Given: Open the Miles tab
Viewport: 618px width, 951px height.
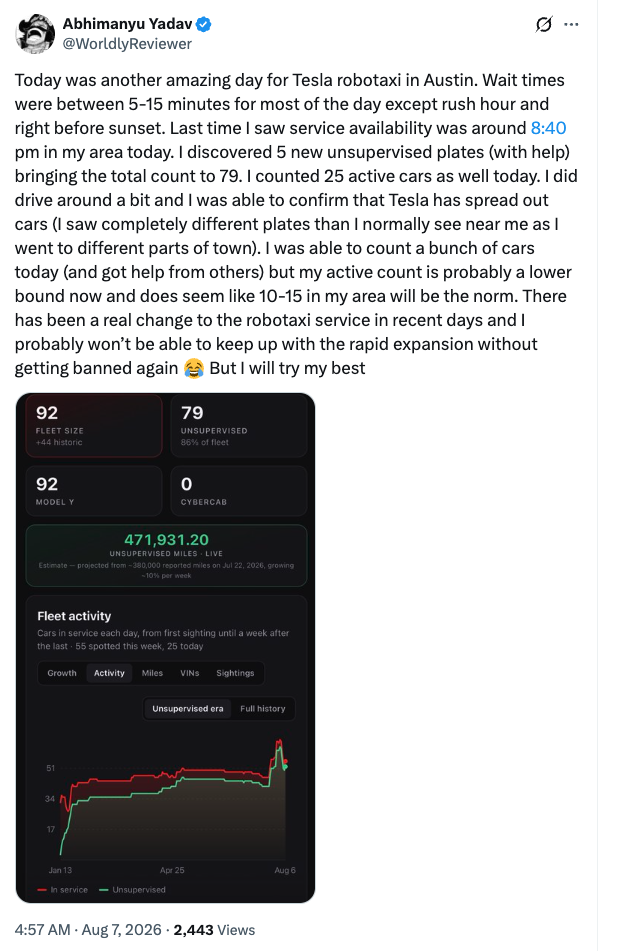Looking at the screenshot, I should pyautogui.click(x=152, y=673).
